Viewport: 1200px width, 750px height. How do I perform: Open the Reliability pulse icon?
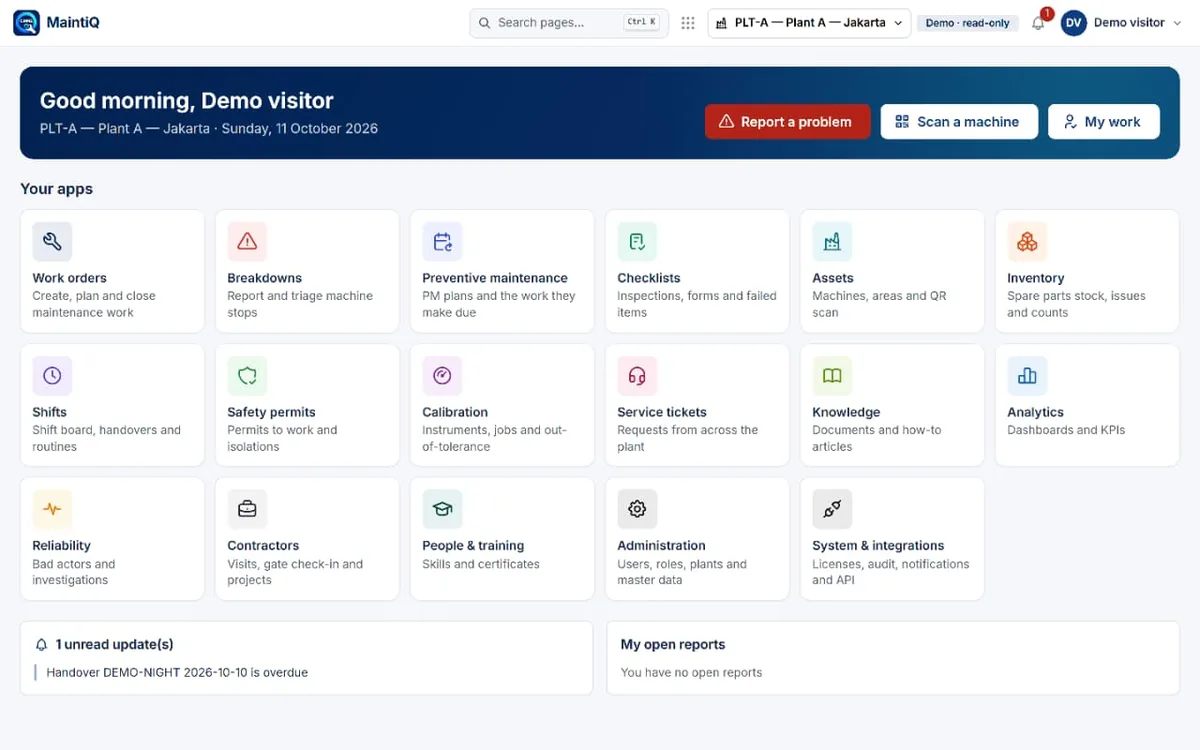(52, 509)
